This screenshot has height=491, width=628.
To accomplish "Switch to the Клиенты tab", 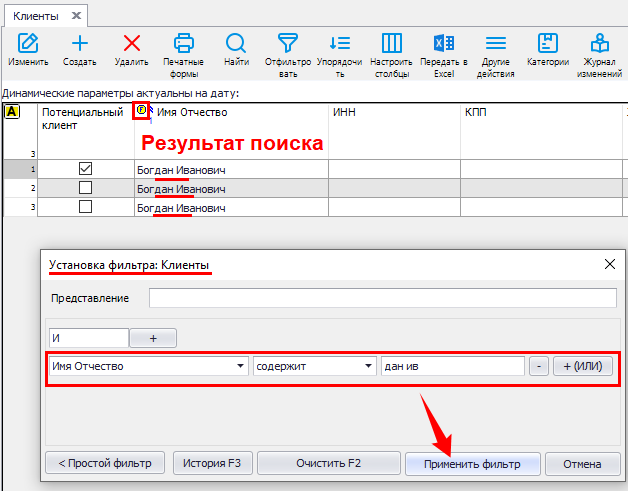I will click(36, 16).
